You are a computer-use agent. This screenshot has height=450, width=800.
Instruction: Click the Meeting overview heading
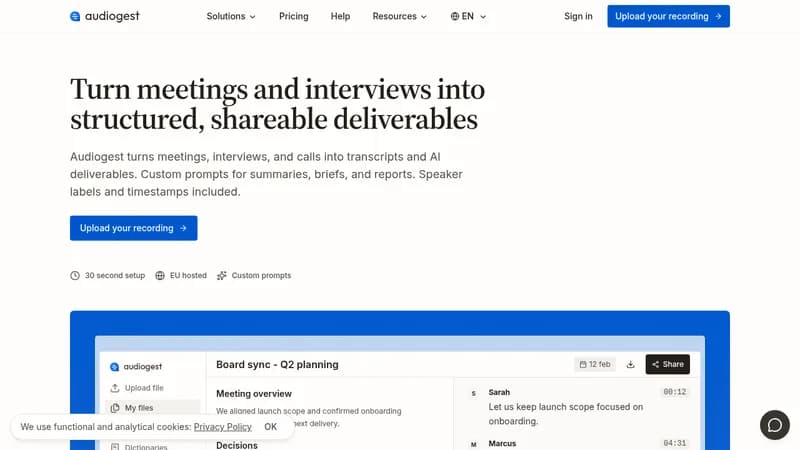pyautogui.click(x=254, y=393)
